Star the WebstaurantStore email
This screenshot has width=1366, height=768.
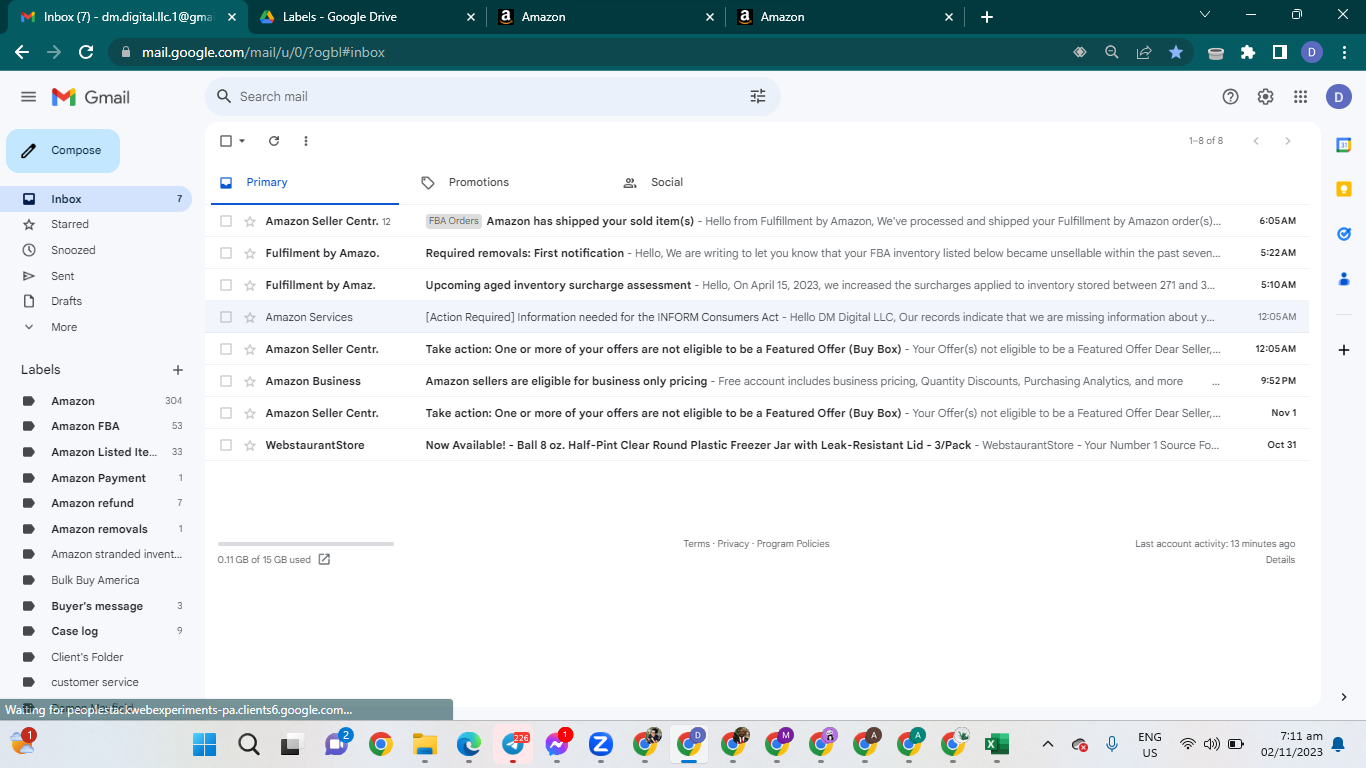(x=250, y=445)
